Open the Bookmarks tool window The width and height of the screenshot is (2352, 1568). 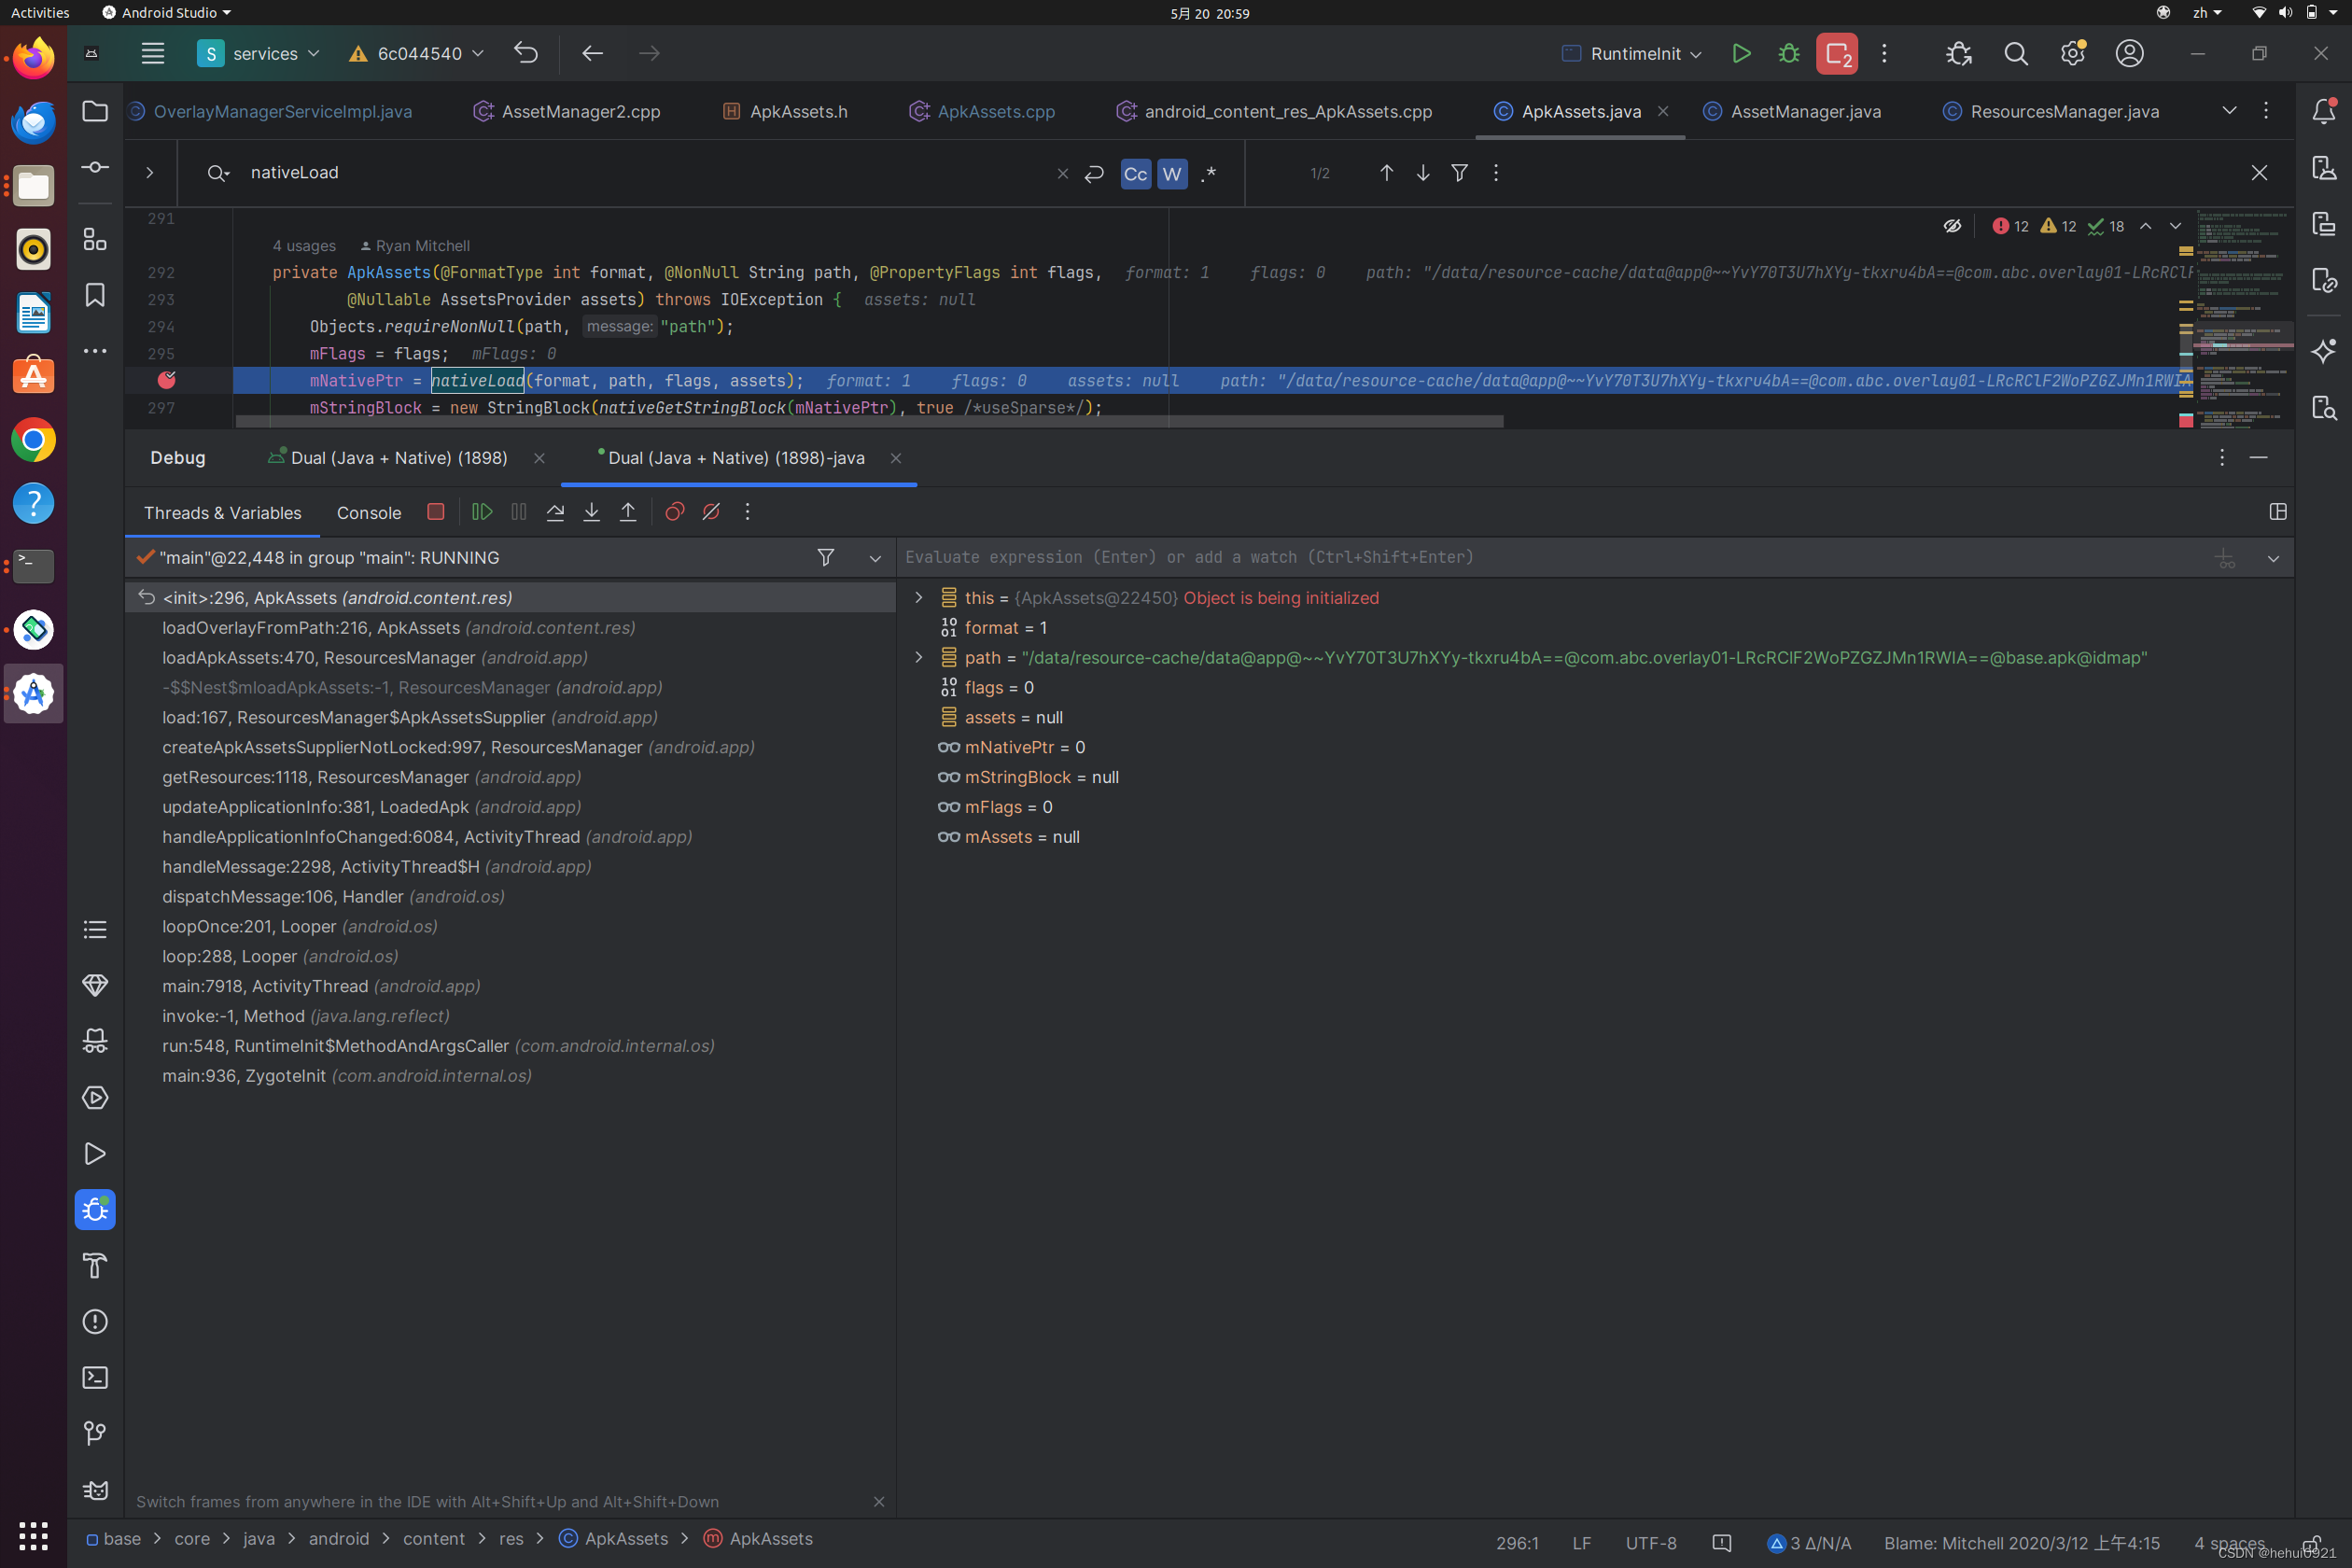coord(95,295)
